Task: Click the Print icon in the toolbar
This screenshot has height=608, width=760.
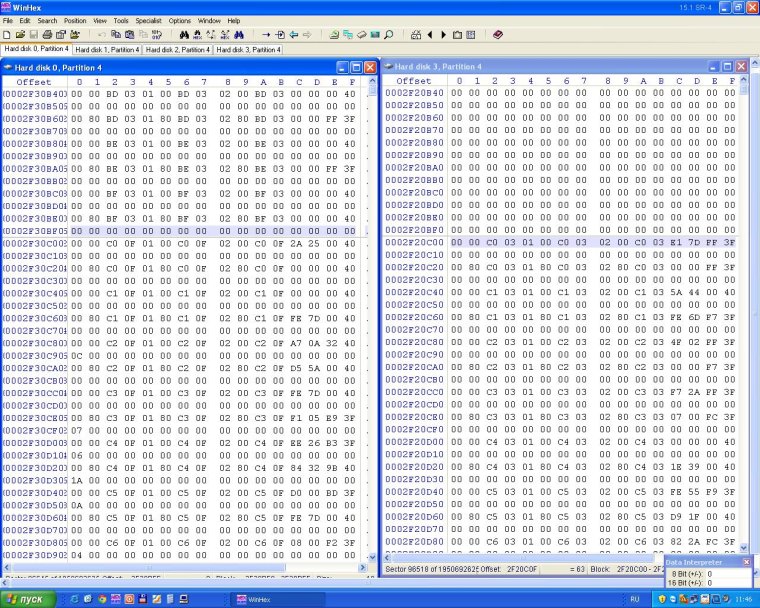Action: pyautogui.click(x=47, y=35)
